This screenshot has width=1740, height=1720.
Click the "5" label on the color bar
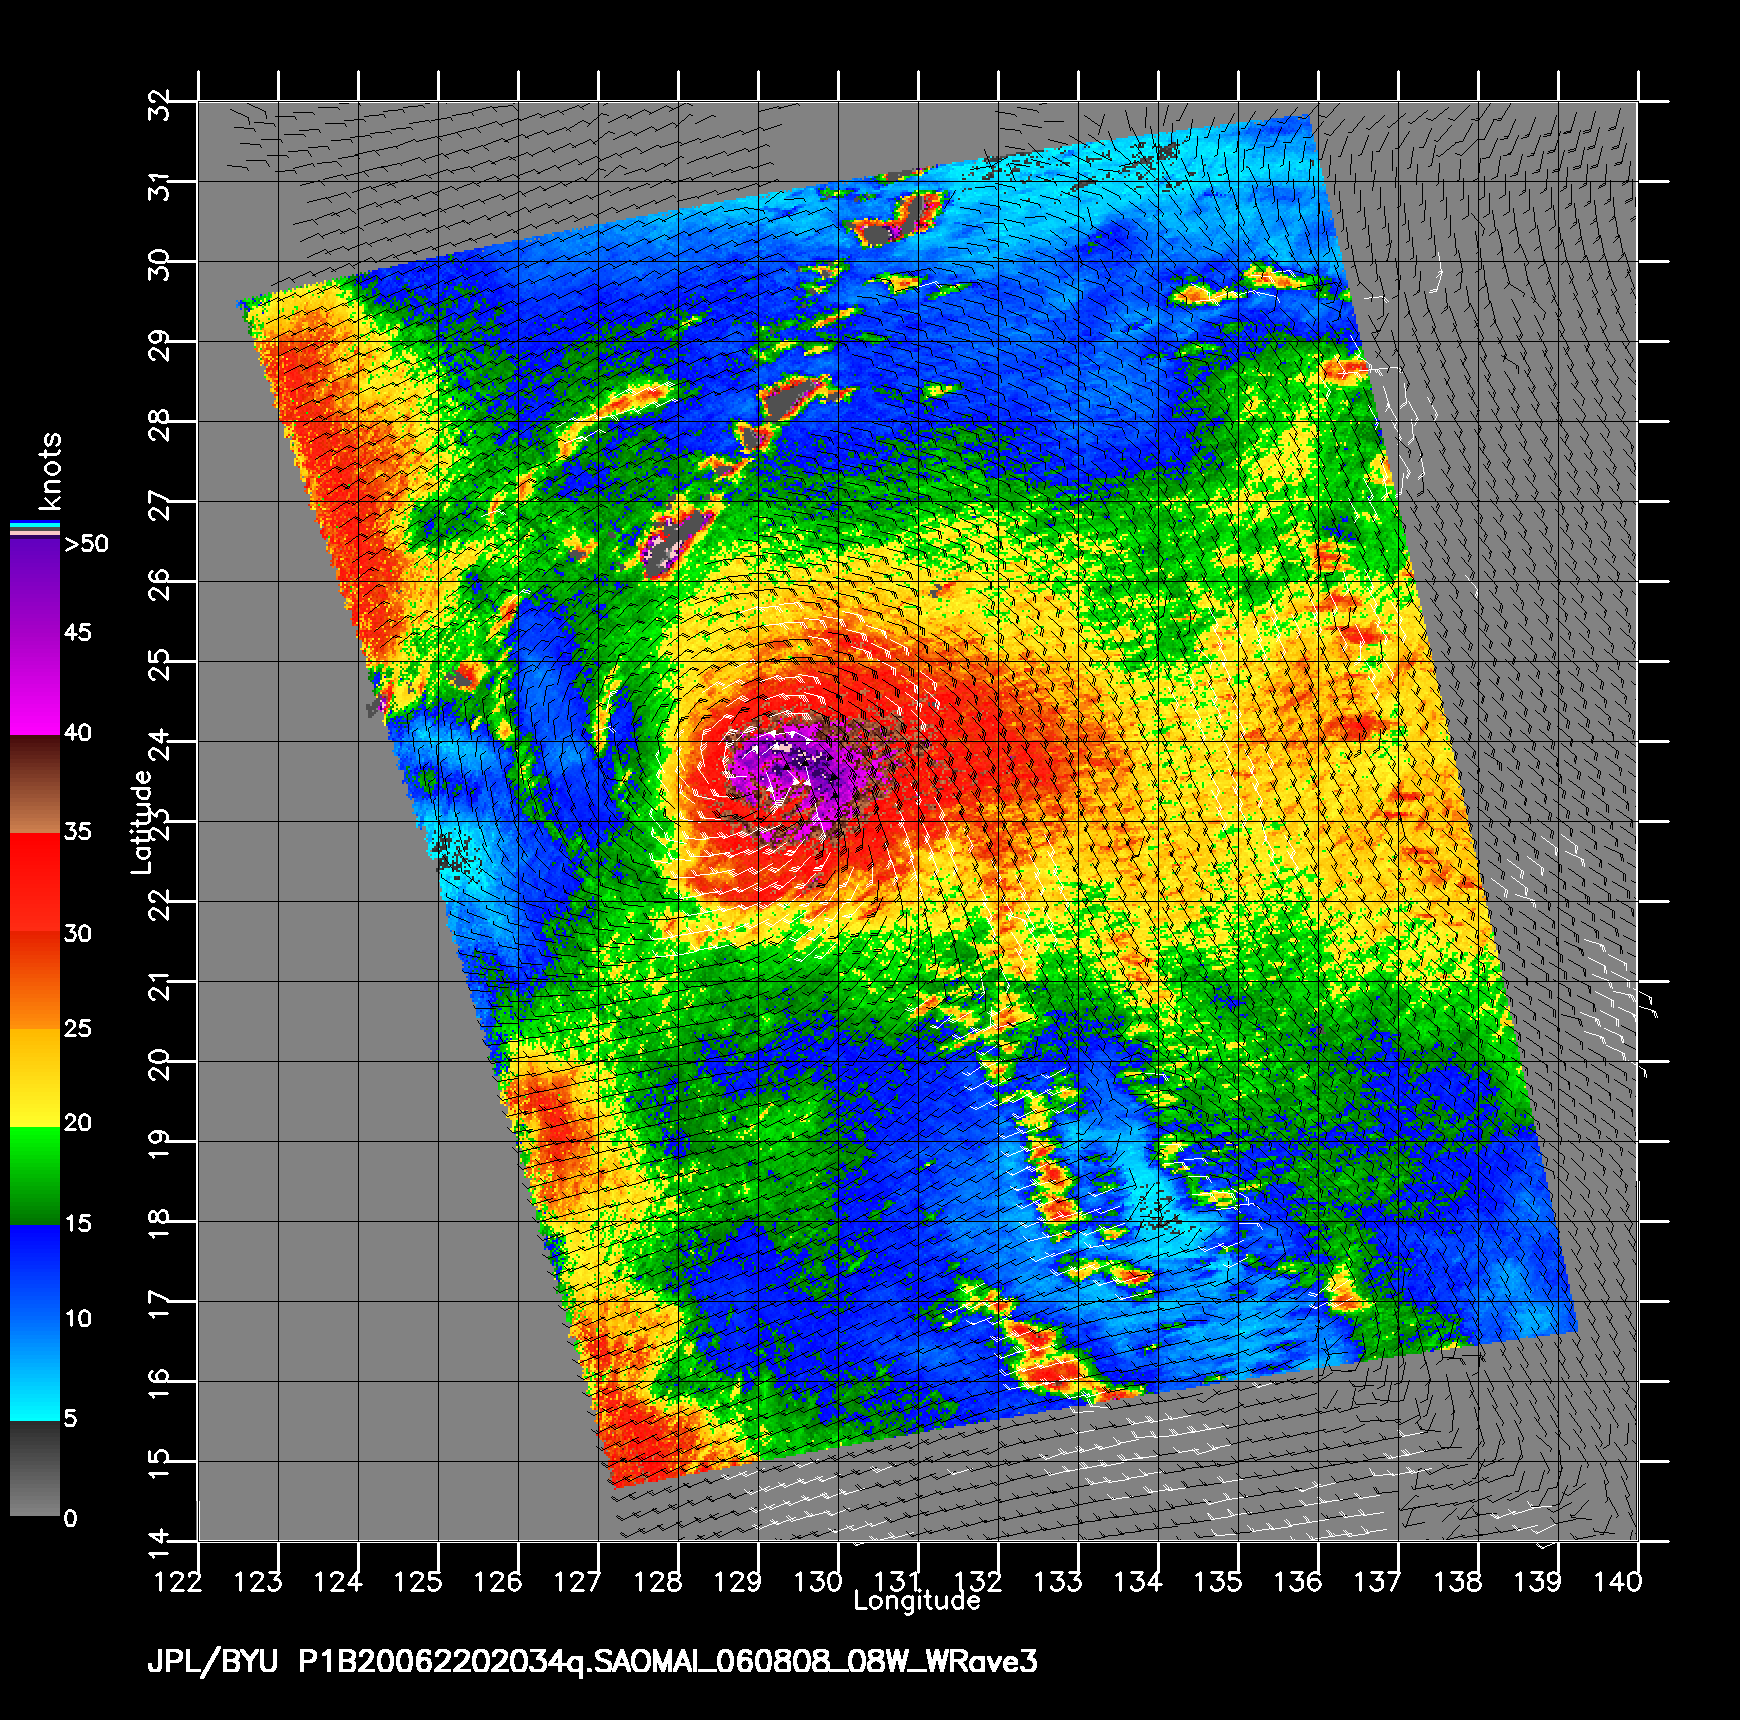click(70, 1418)
